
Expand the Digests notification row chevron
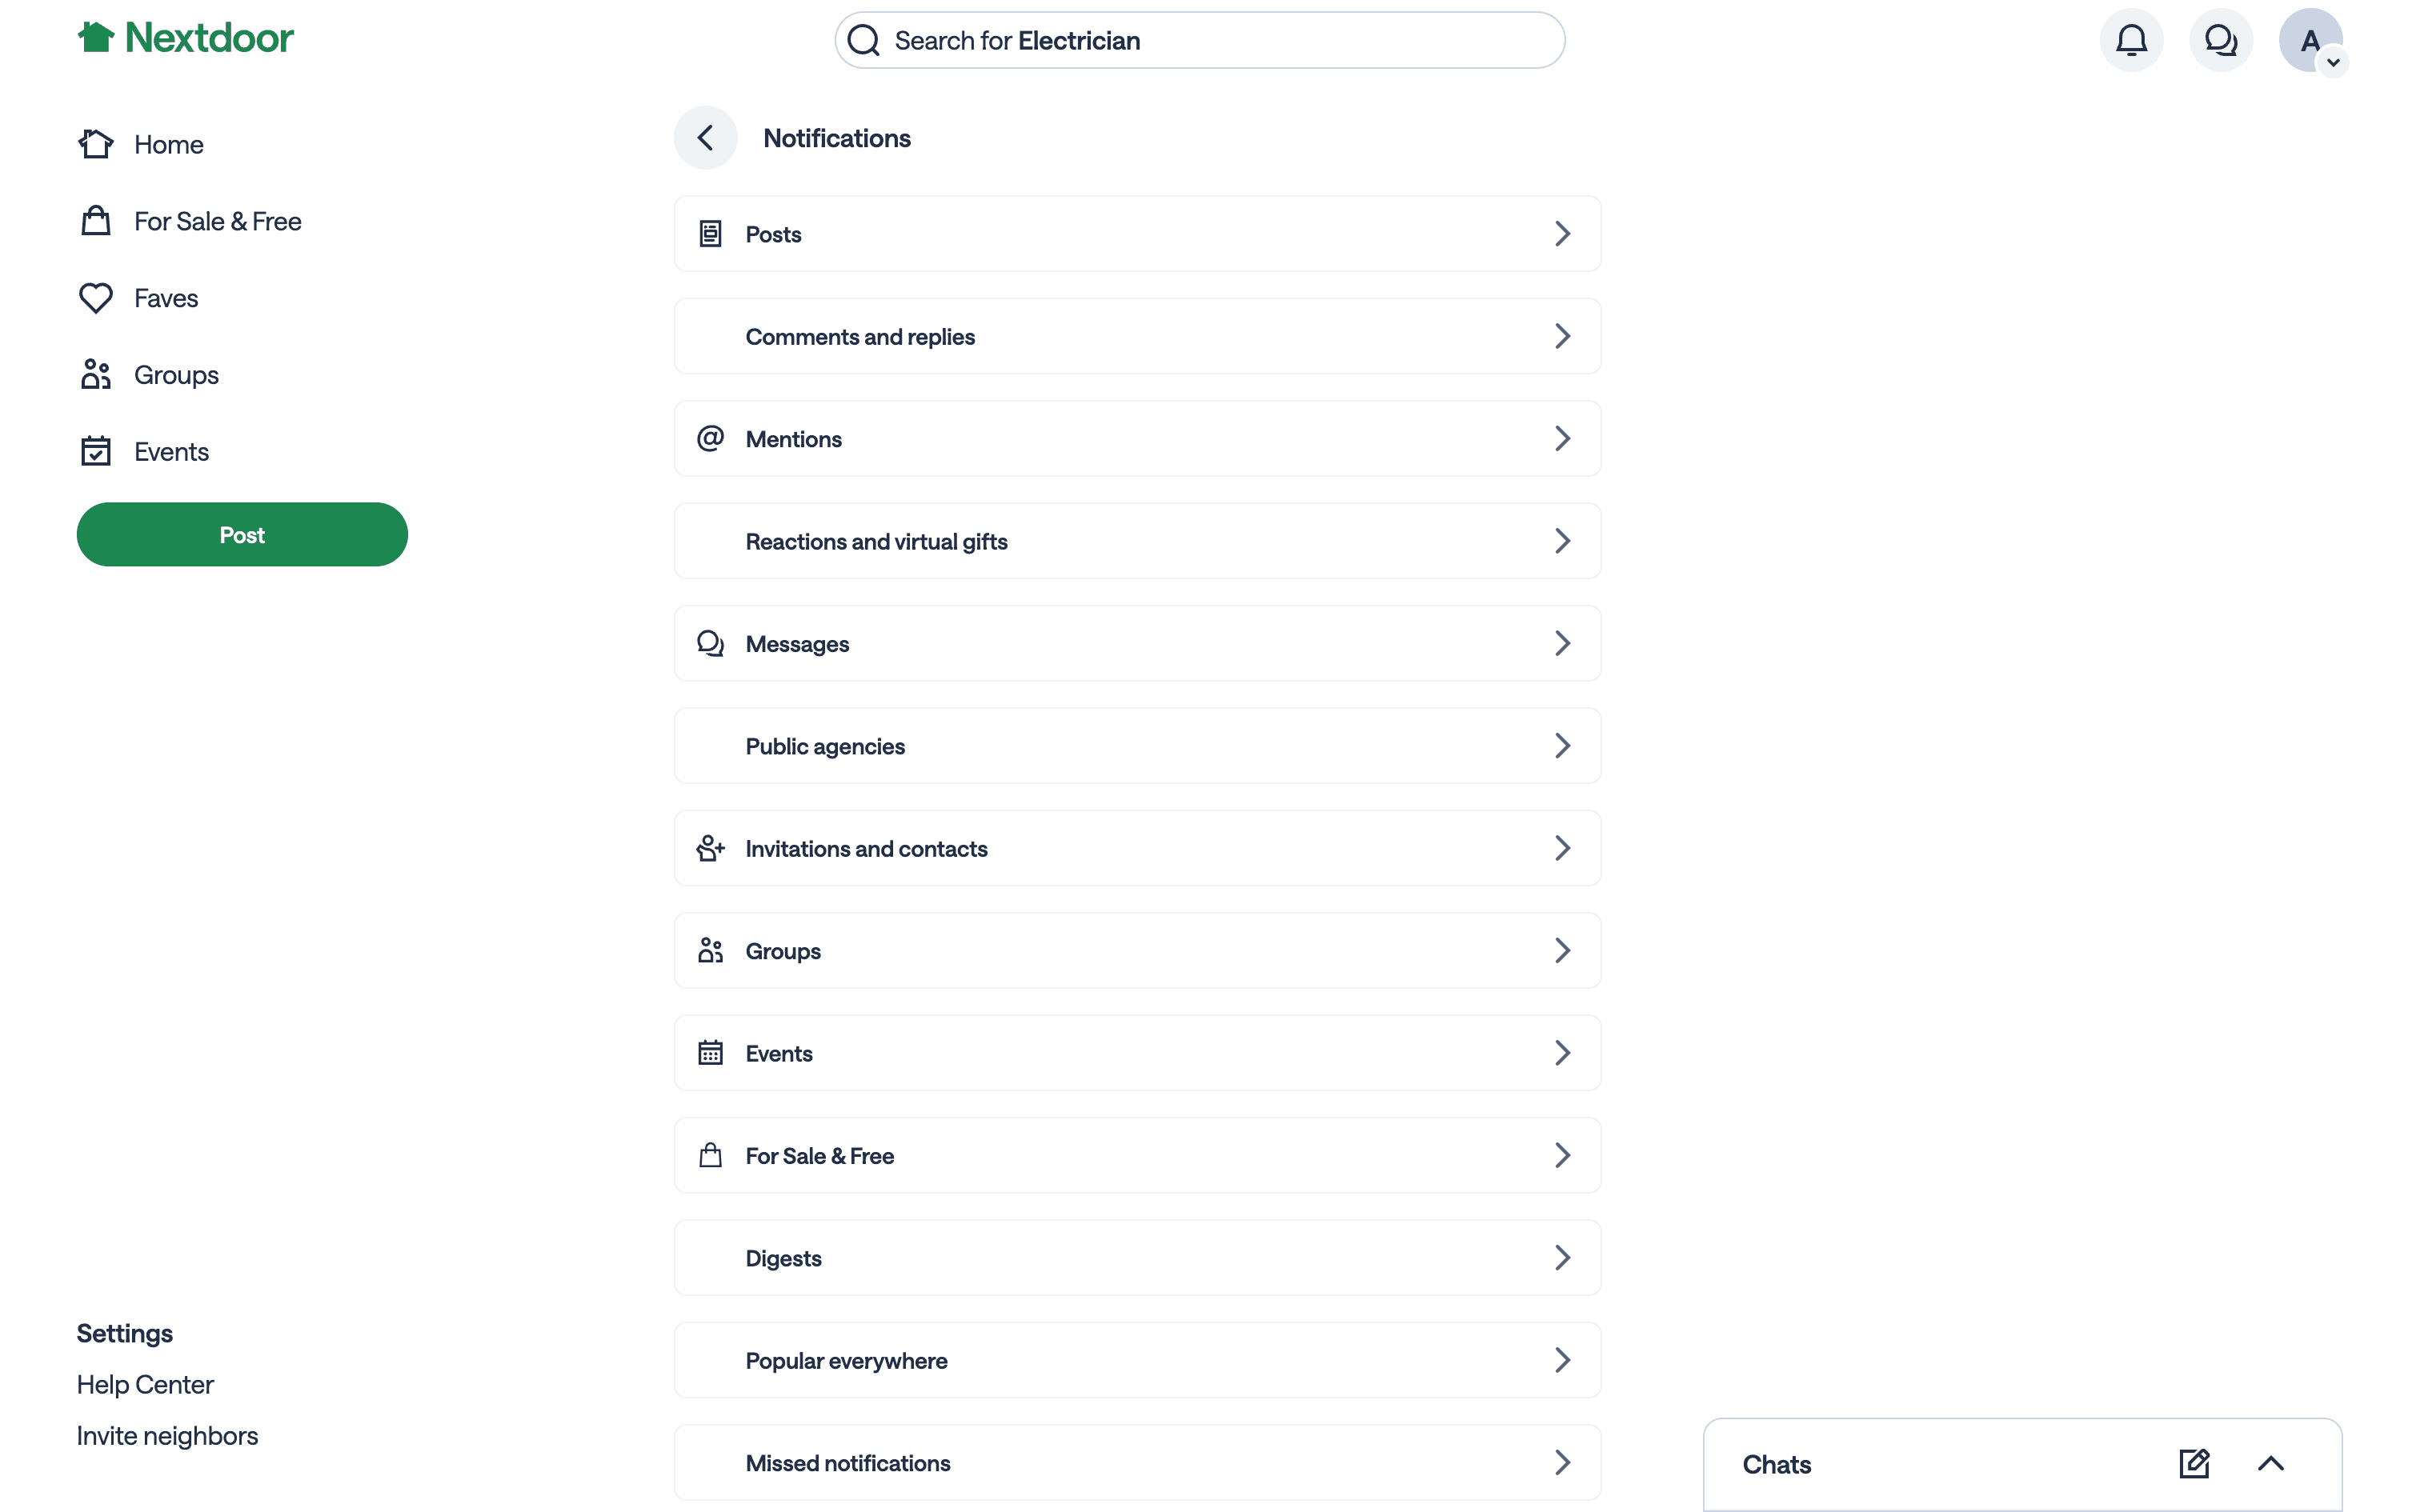click(1562, 1258)
